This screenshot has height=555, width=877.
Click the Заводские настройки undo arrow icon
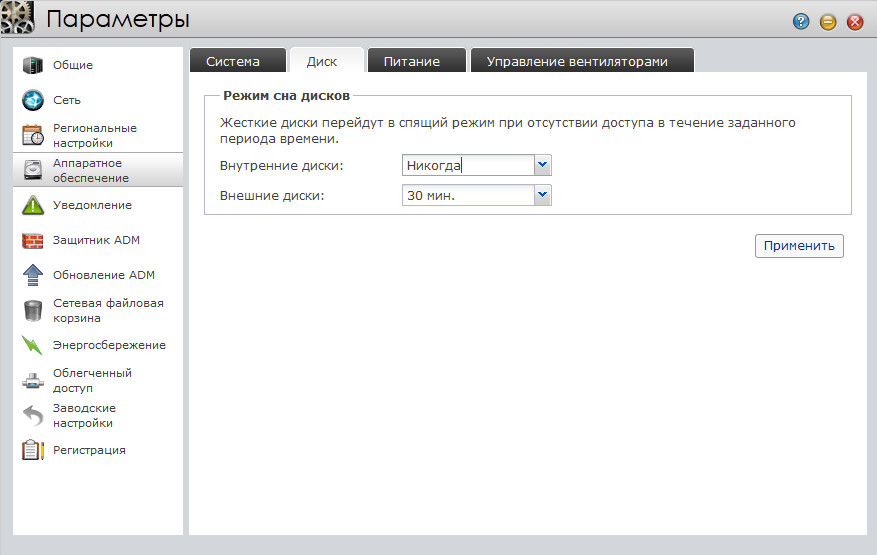(x=33, y=415)
